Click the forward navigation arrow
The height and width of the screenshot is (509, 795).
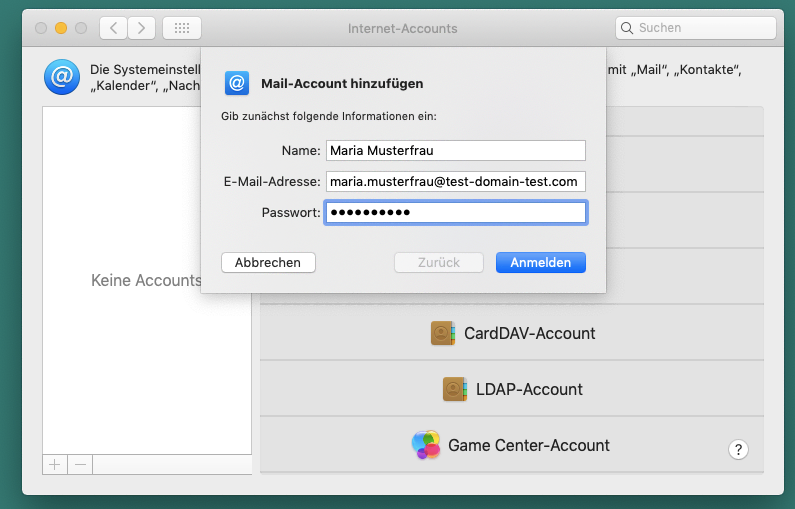pyautogui.click(x=142, y=28)
